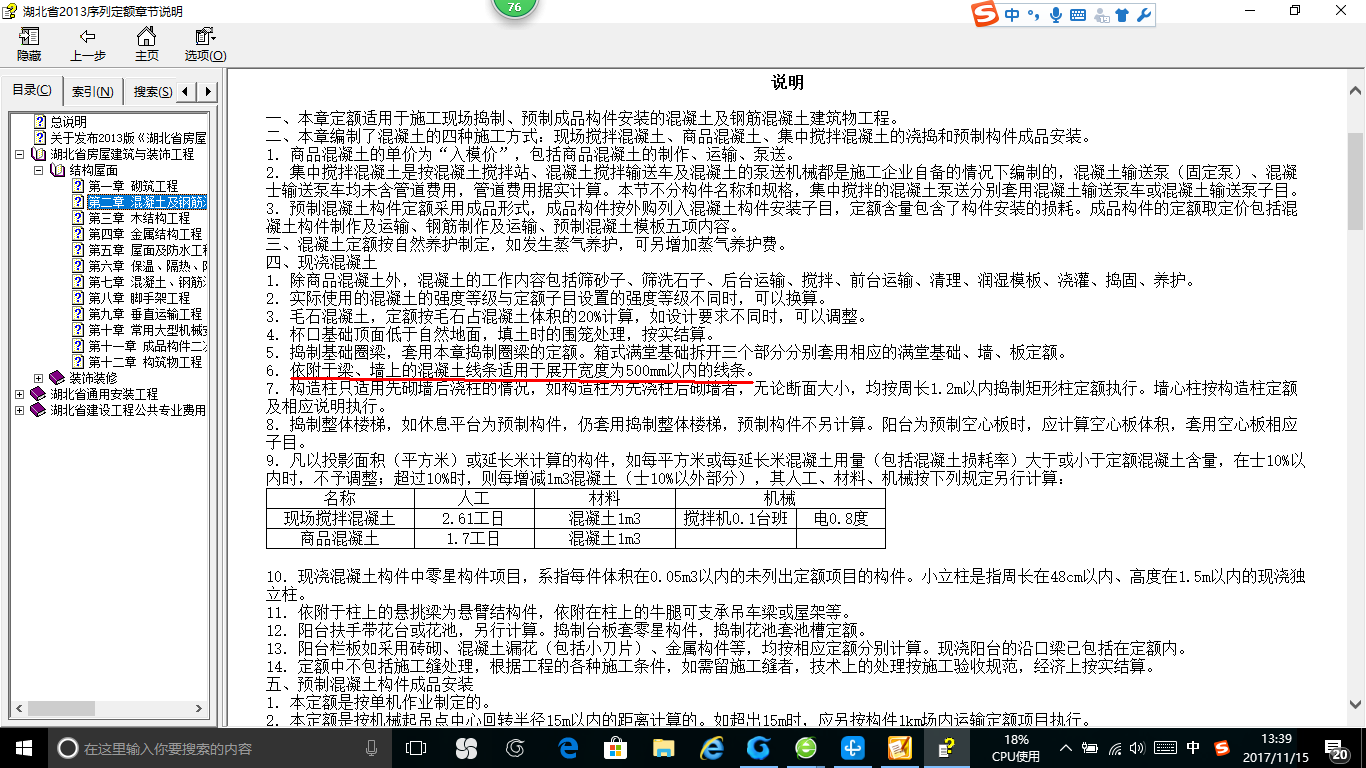Open the Windows Start menu

23,748
